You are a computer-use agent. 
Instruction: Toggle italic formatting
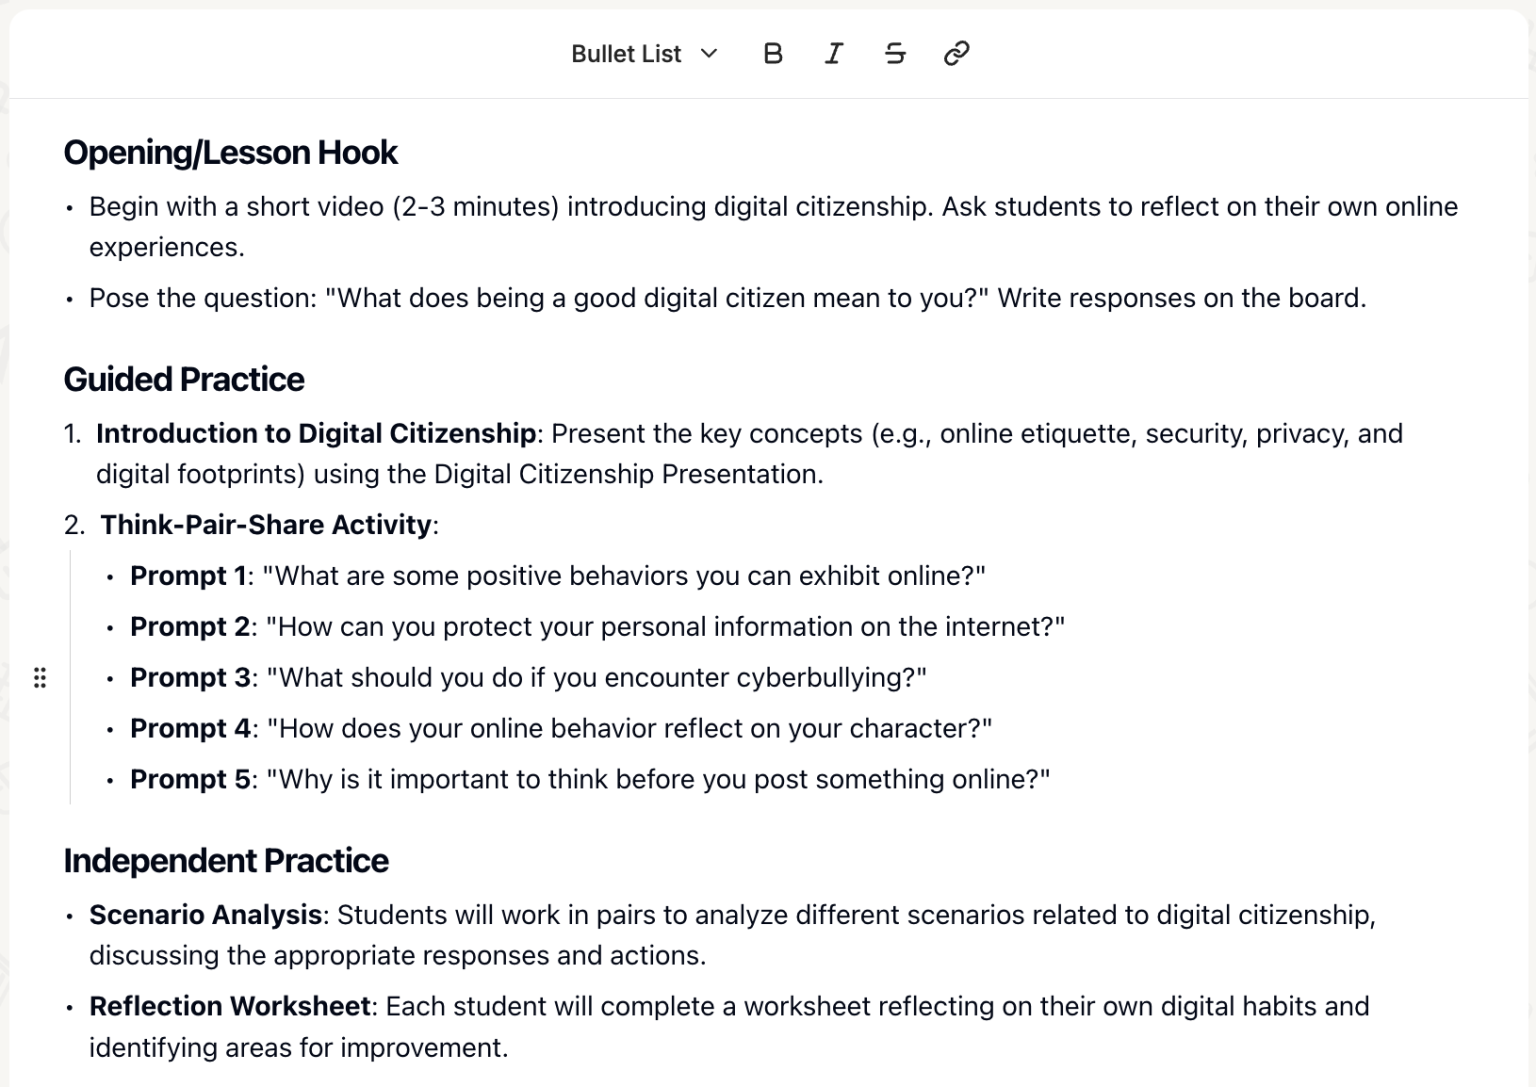click(x=833, y=54)
